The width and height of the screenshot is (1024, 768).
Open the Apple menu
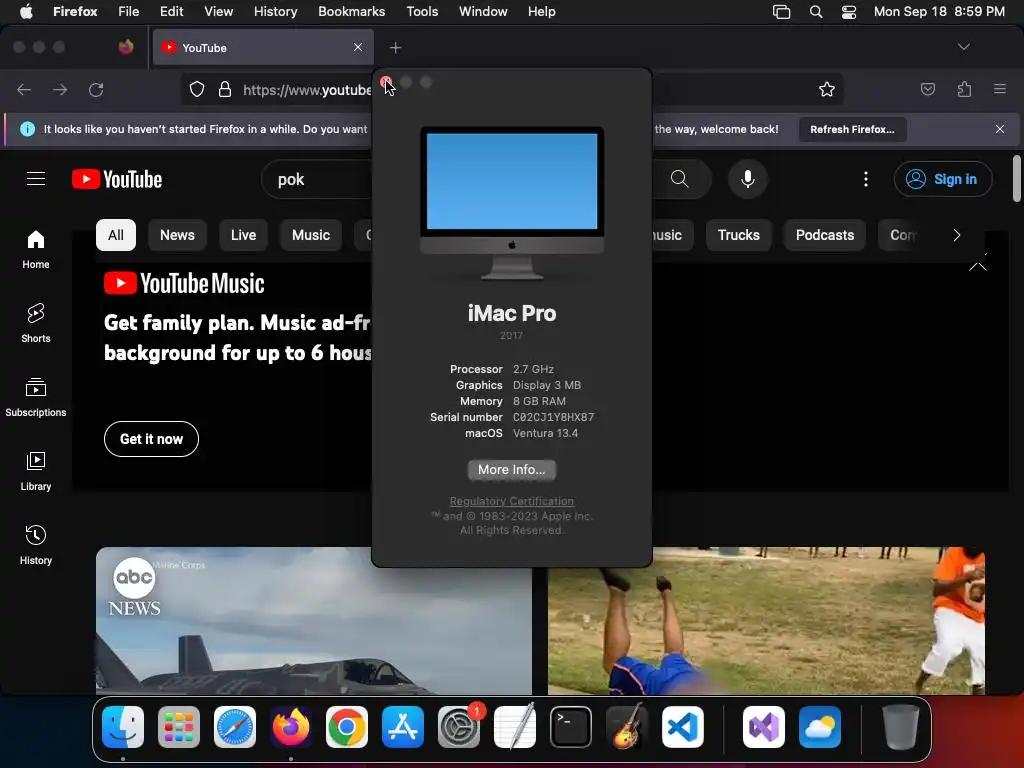[26, 12]
